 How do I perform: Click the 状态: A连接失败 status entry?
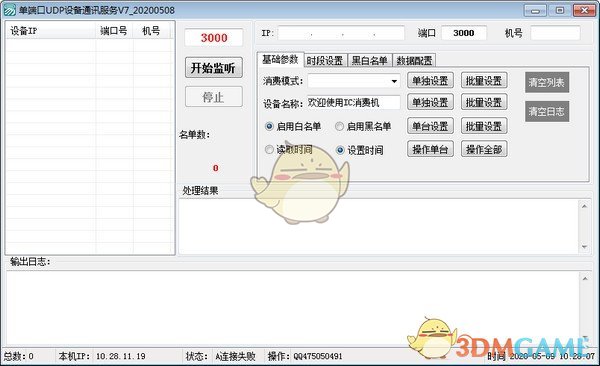coord(220,356)
